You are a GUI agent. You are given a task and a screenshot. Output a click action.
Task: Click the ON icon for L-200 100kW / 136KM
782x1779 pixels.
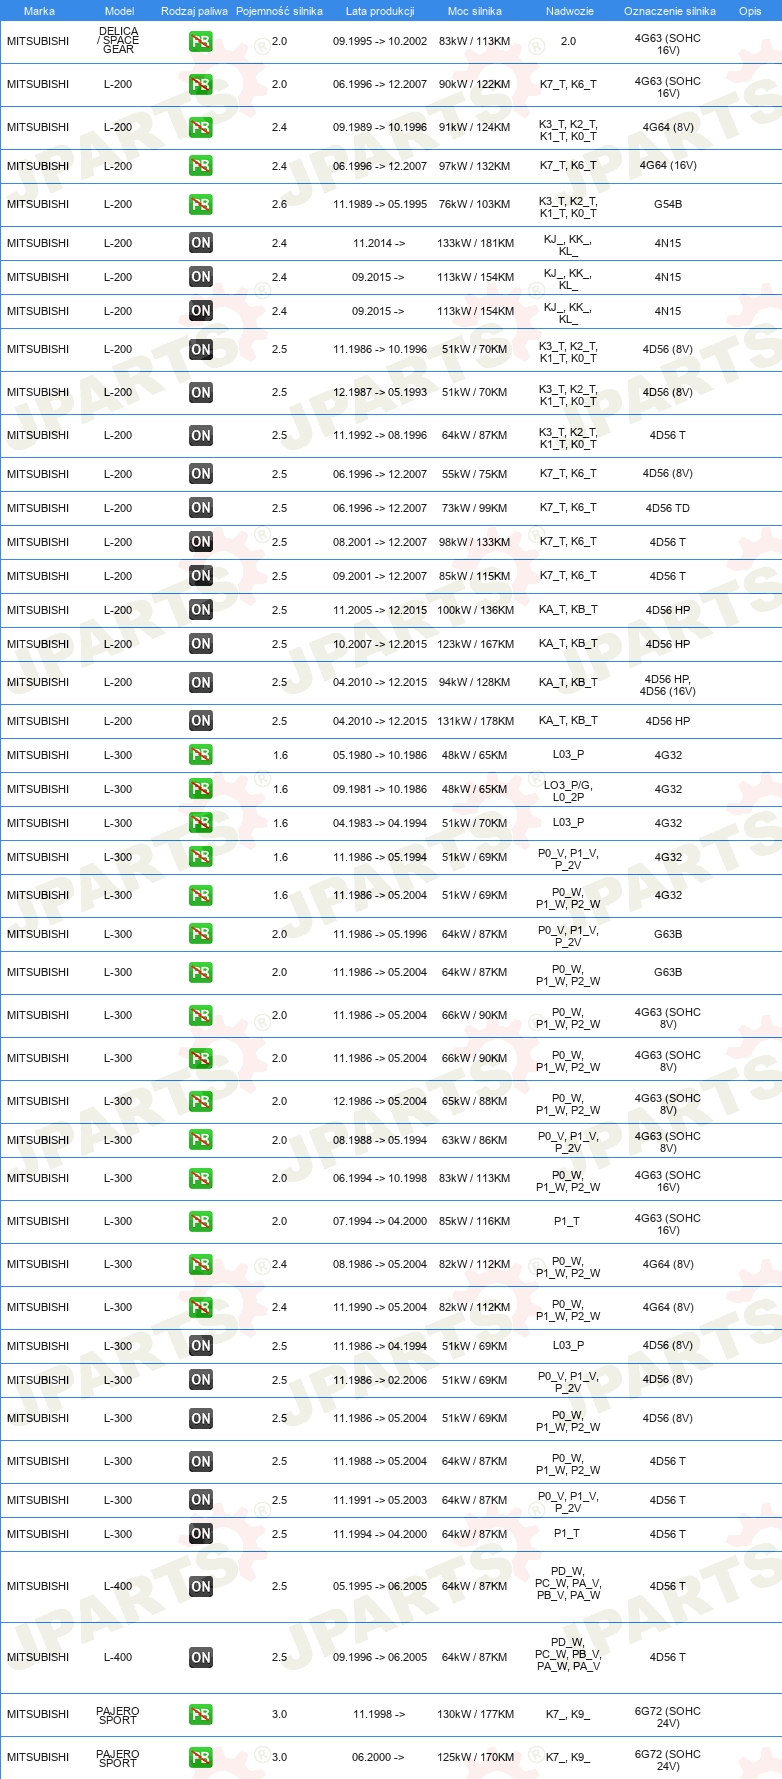tap(201, 610)
